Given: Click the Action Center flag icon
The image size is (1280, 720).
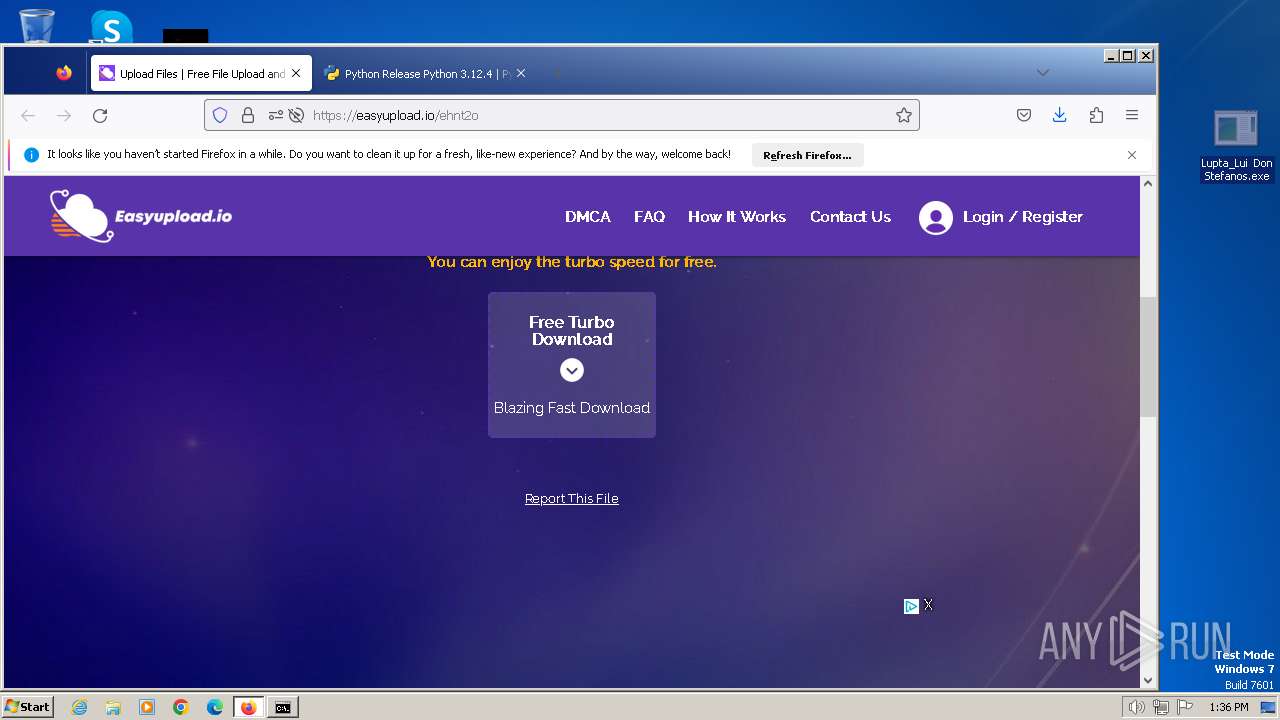Looking at the screenshot, I should (x=1185, y=707).
